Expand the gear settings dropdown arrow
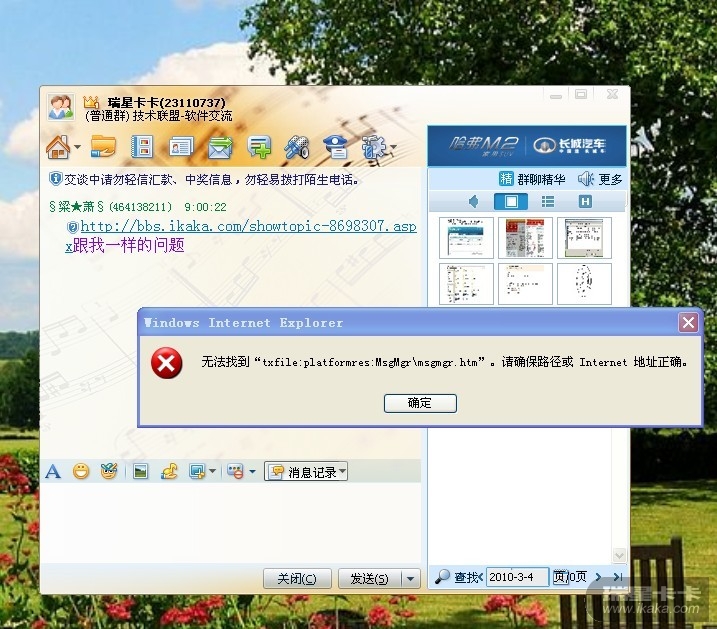 (393, 147)
